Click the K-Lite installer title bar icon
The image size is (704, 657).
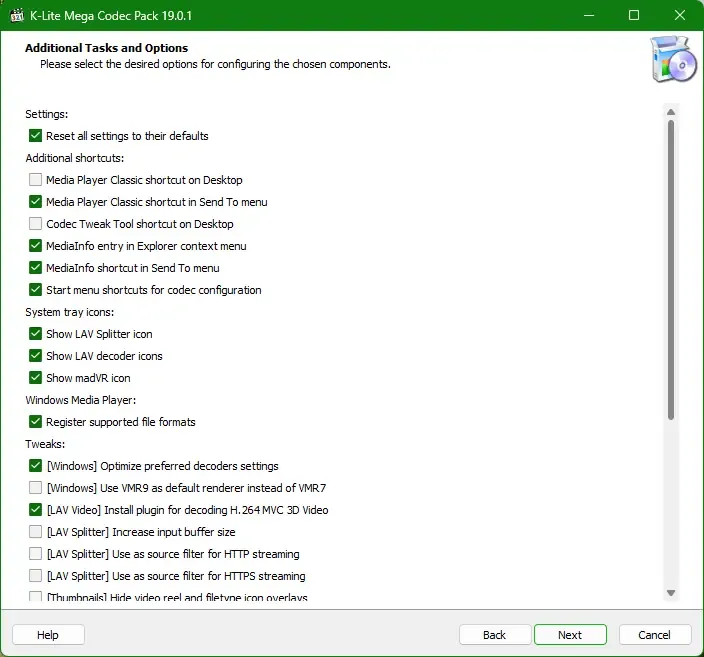click(17, 15)
